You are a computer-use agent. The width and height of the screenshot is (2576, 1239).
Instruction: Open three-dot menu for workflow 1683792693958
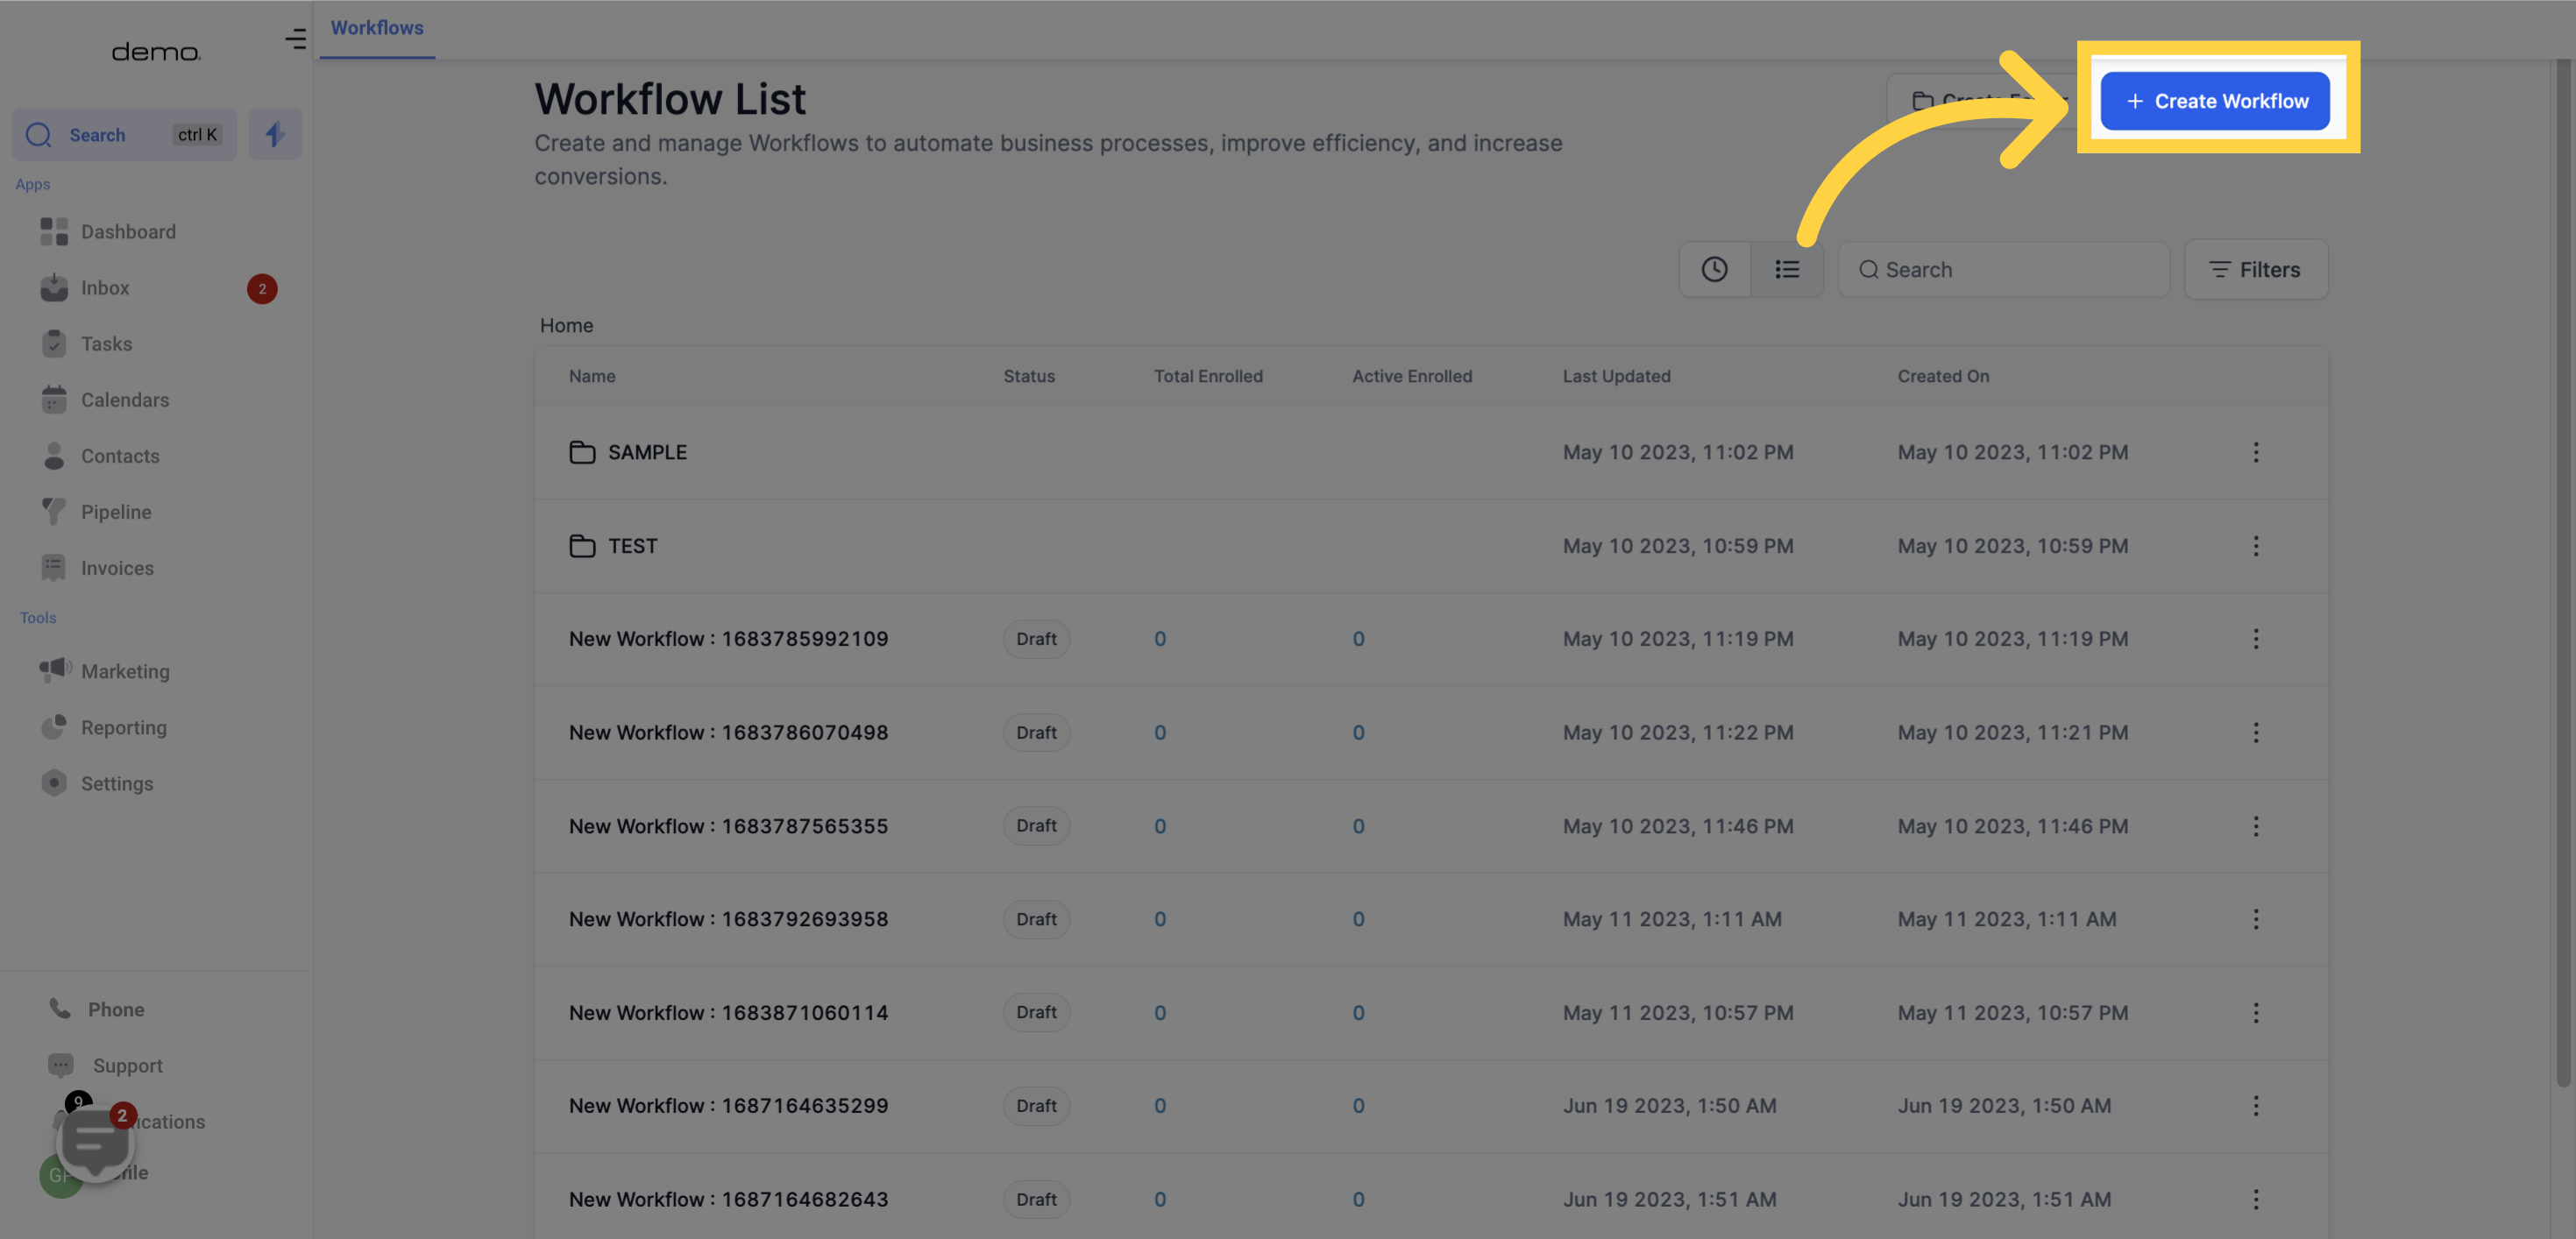click(2255, 919)
